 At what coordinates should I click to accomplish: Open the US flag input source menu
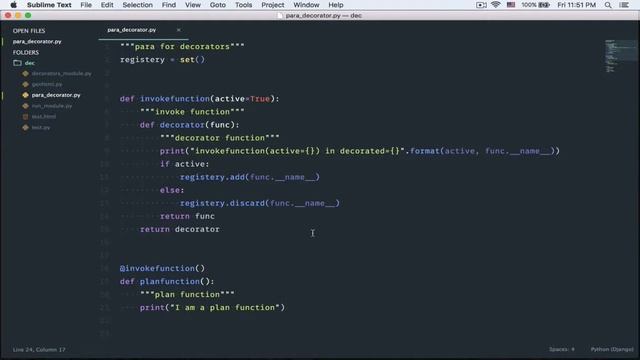click(x=511, y=5)
